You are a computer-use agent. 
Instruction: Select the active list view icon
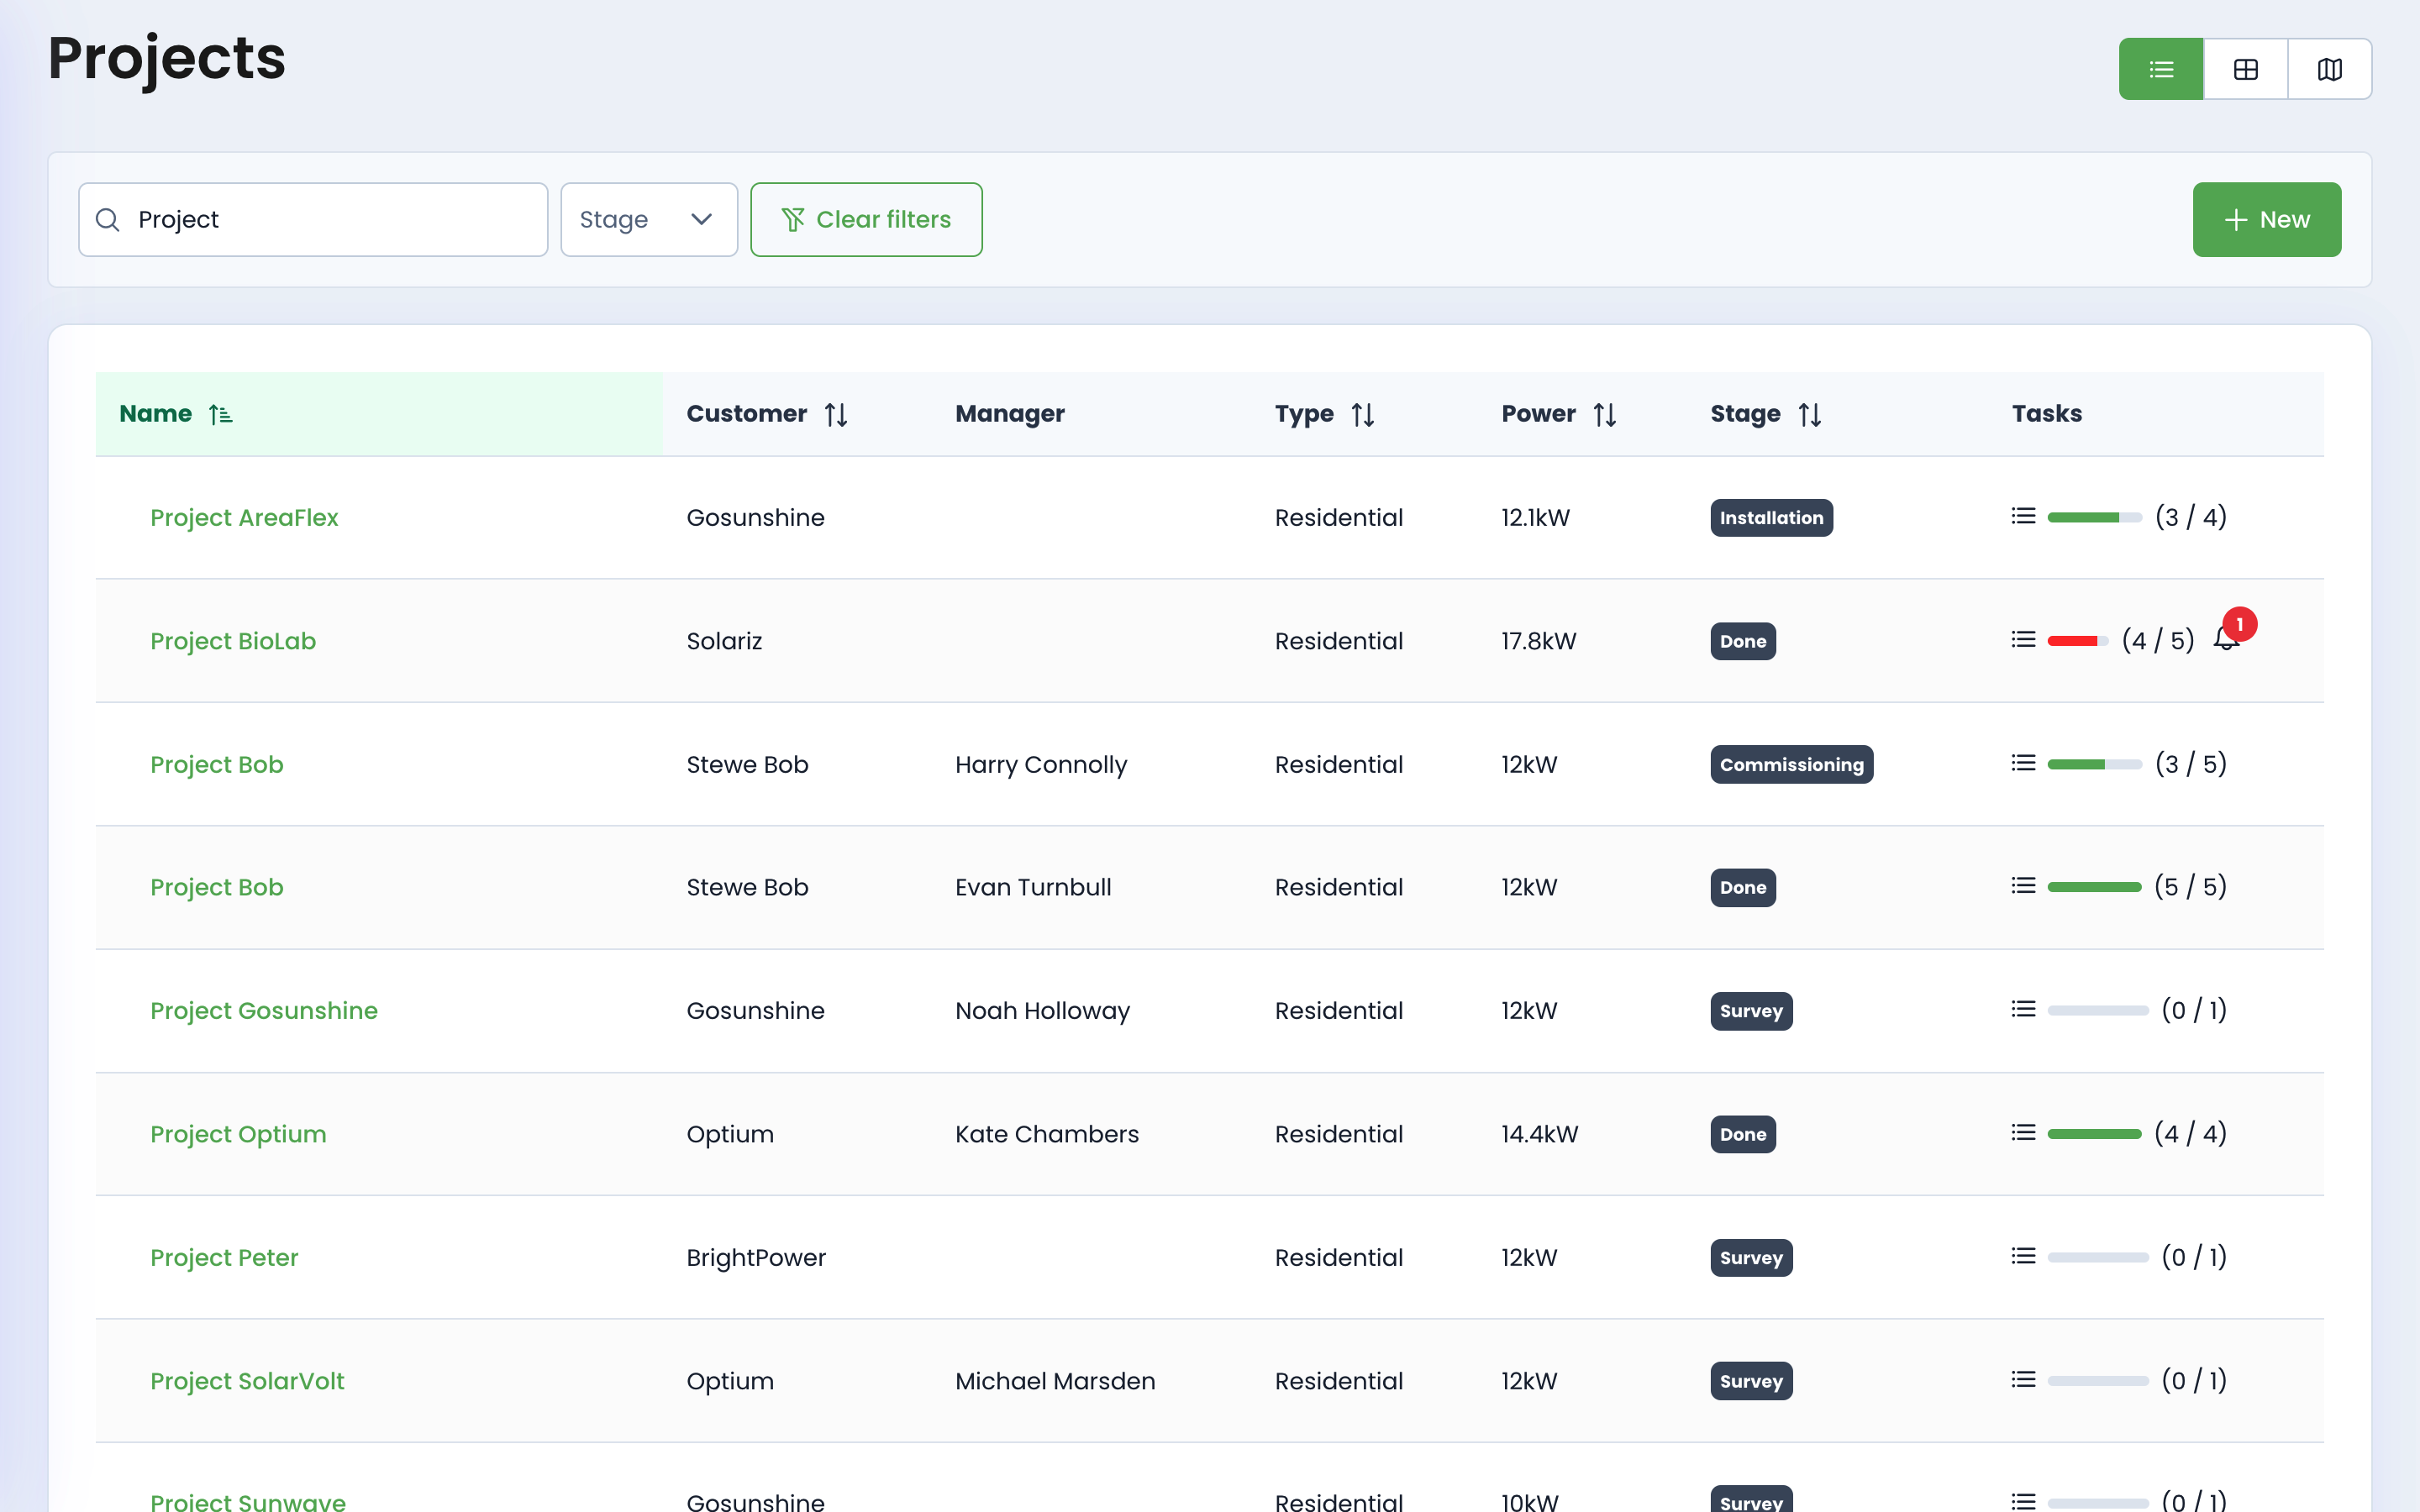point(2160,68)
